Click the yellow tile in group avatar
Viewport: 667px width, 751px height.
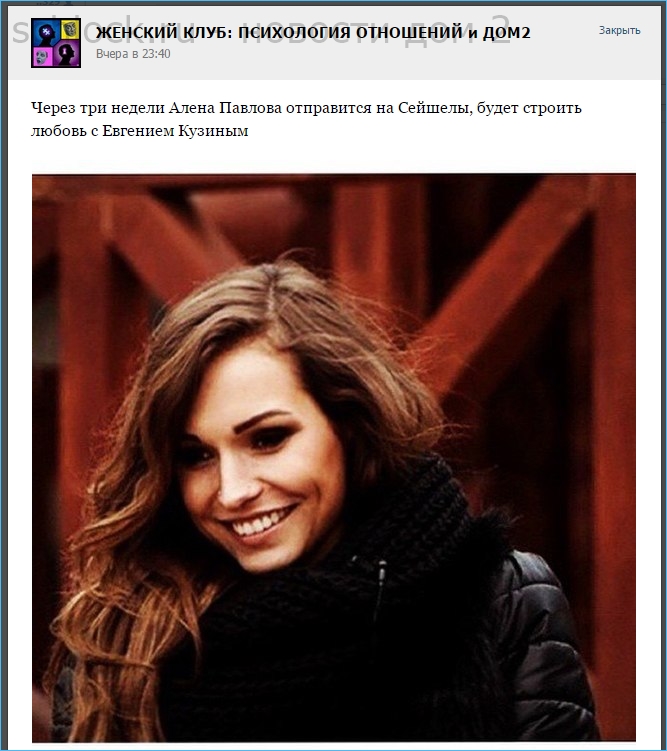(68, 30)
